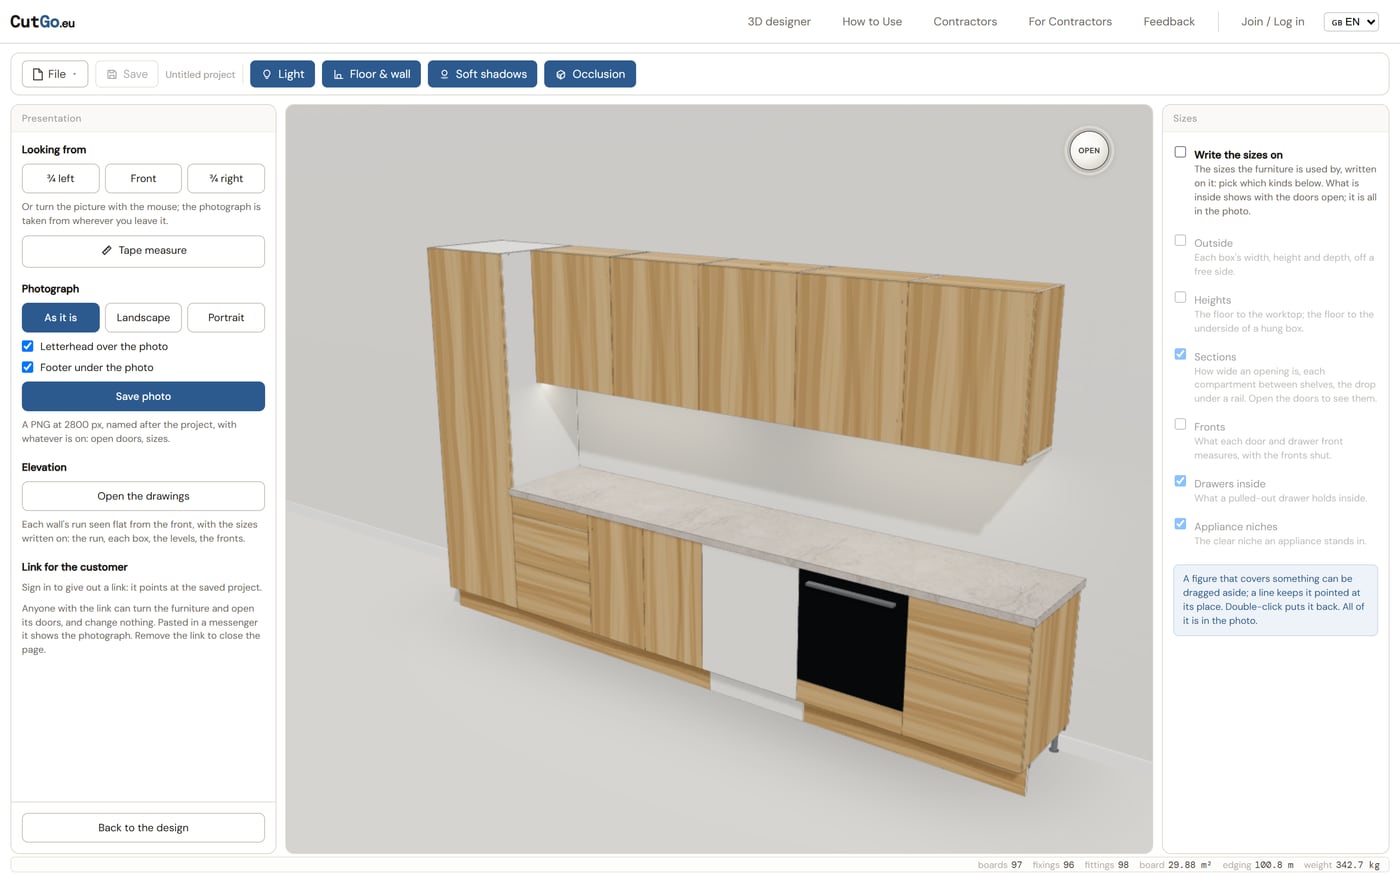The width and height of the screenshot is (1400, 875).
Task: Toggle the Appliance niches checkbox
Action: (1180, 524)
